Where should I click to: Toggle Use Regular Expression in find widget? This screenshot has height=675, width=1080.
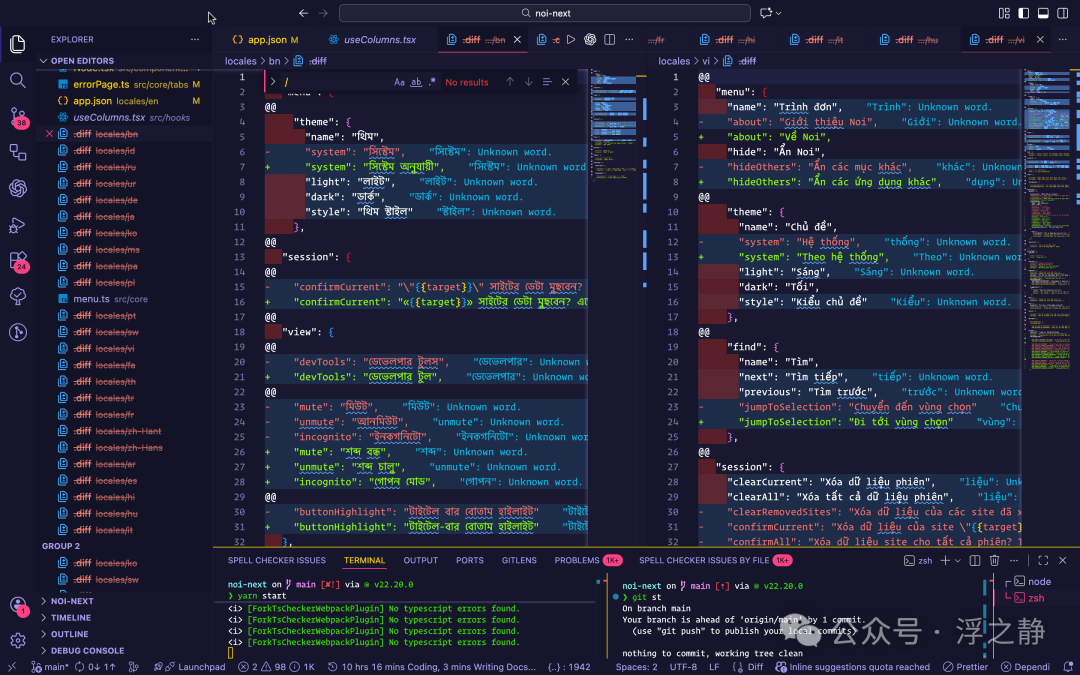point(432,82)
